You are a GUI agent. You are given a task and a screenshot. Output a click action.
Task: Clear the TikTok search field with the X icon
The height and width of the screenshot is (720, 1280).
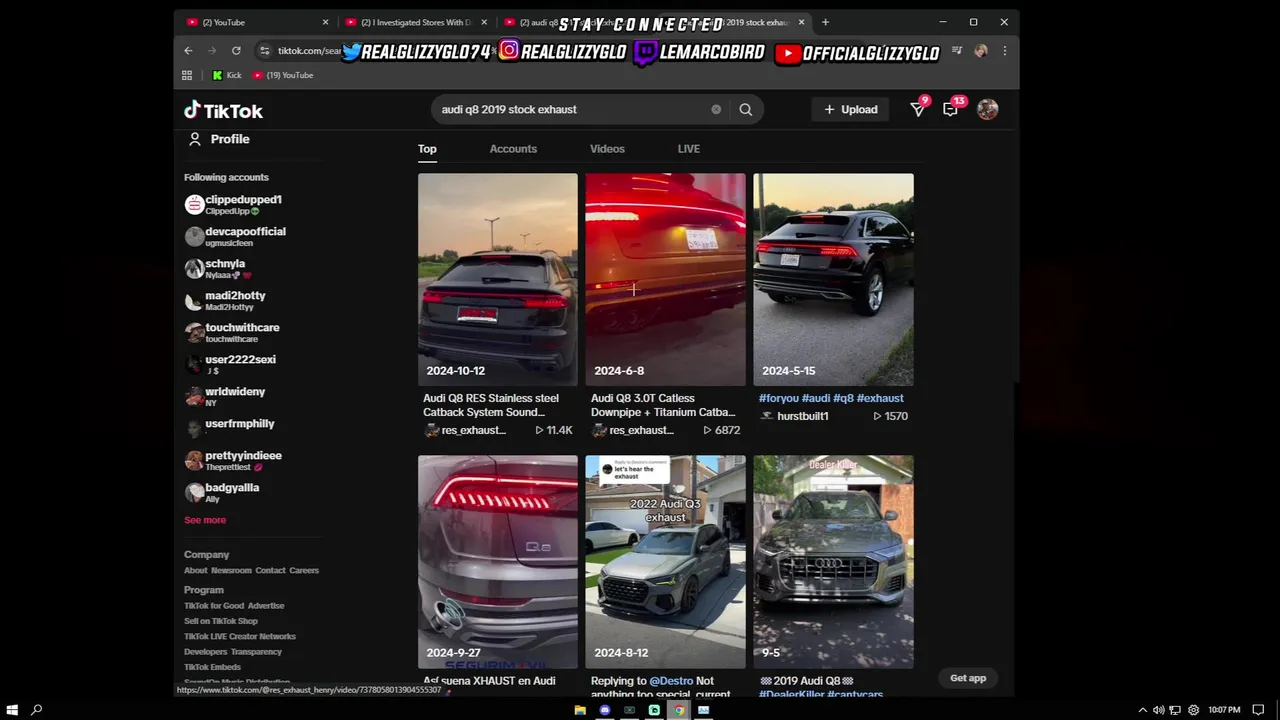click(716, 110)
